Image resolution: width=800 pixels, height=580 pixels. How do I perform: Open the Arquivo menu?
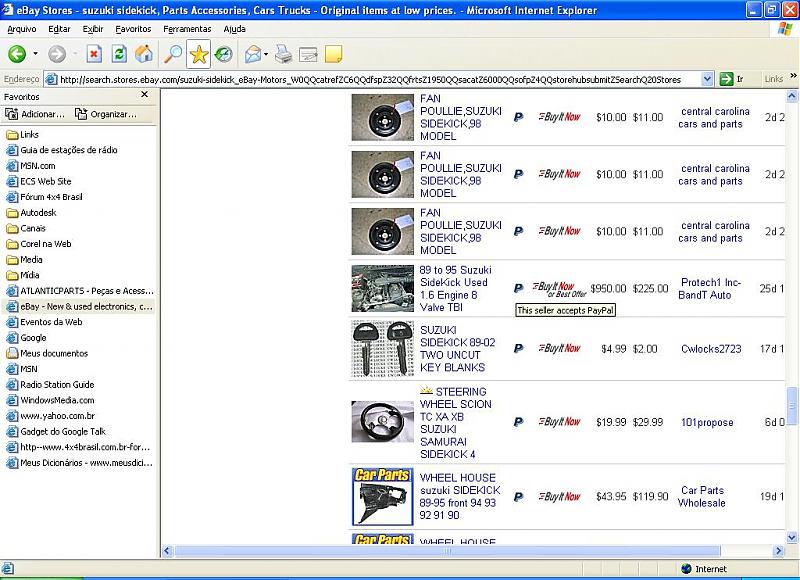[x=21, y=29]
